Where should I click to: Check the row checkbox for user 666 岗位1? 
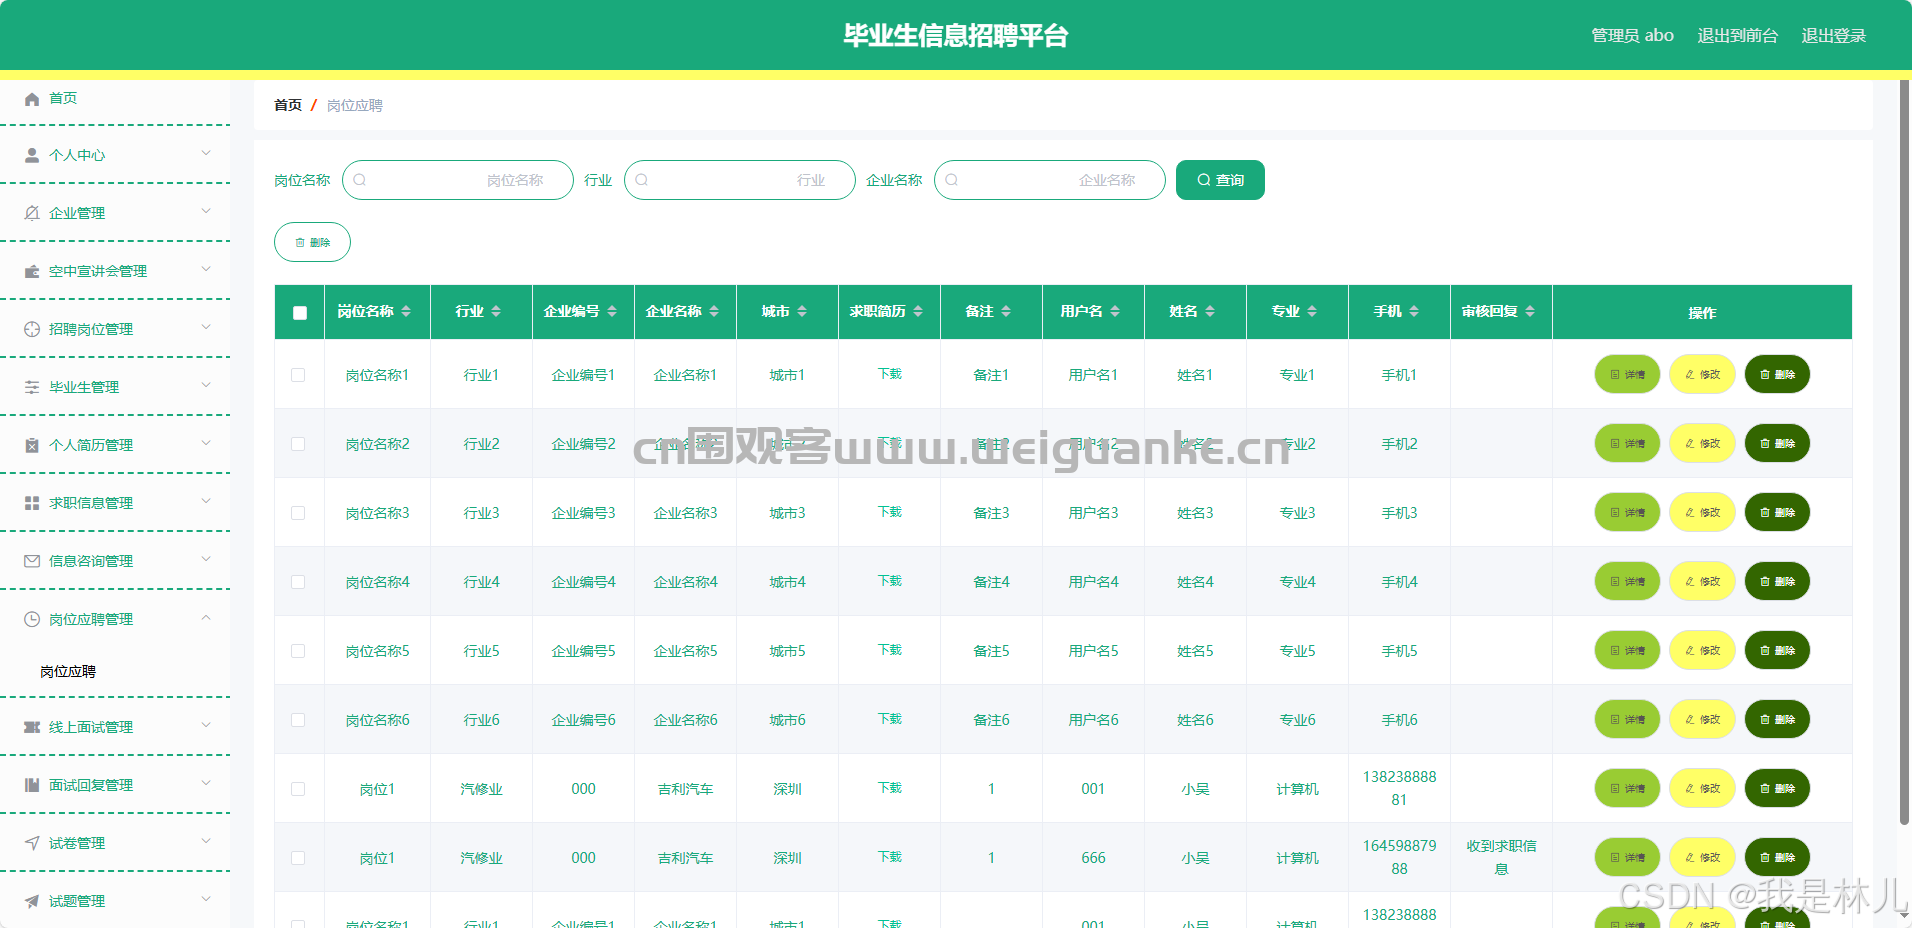click(298, 858)
